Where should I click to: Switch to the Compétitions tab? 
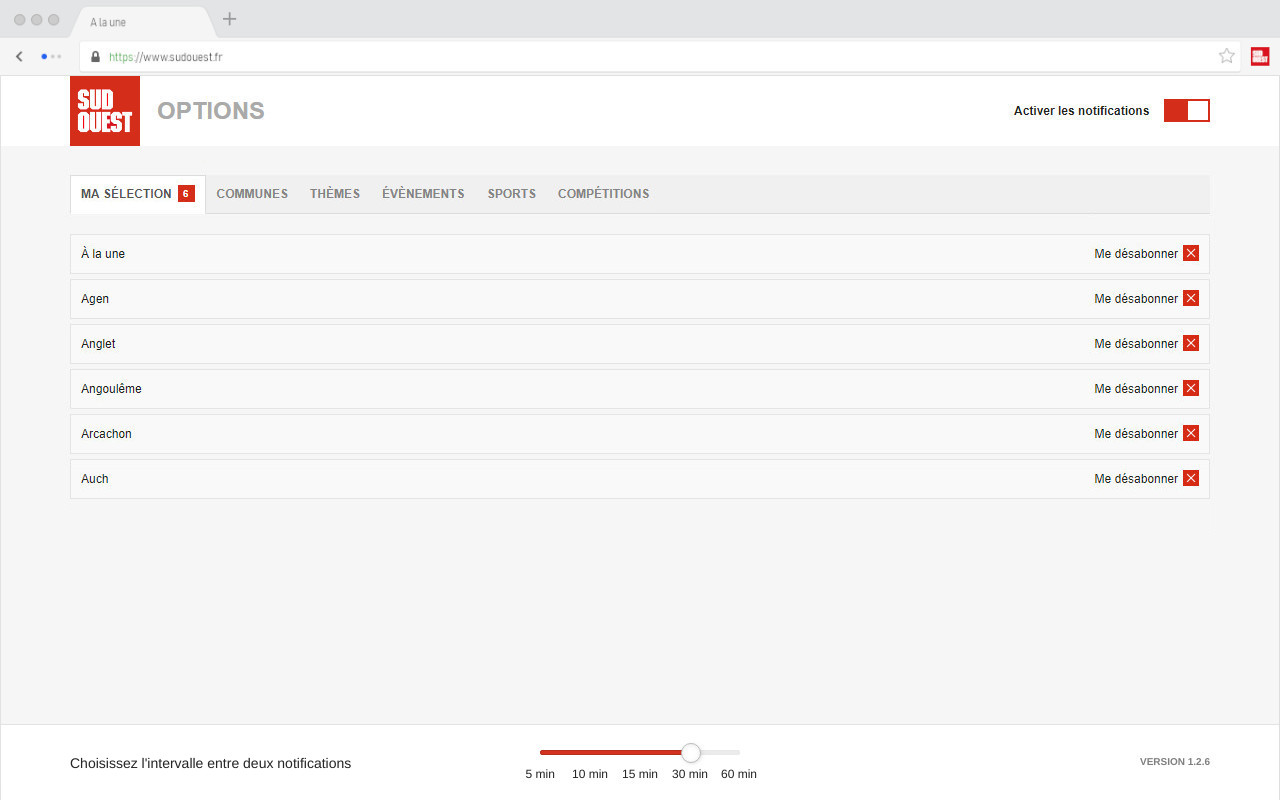pyautogui.click(x=603, y=194)
